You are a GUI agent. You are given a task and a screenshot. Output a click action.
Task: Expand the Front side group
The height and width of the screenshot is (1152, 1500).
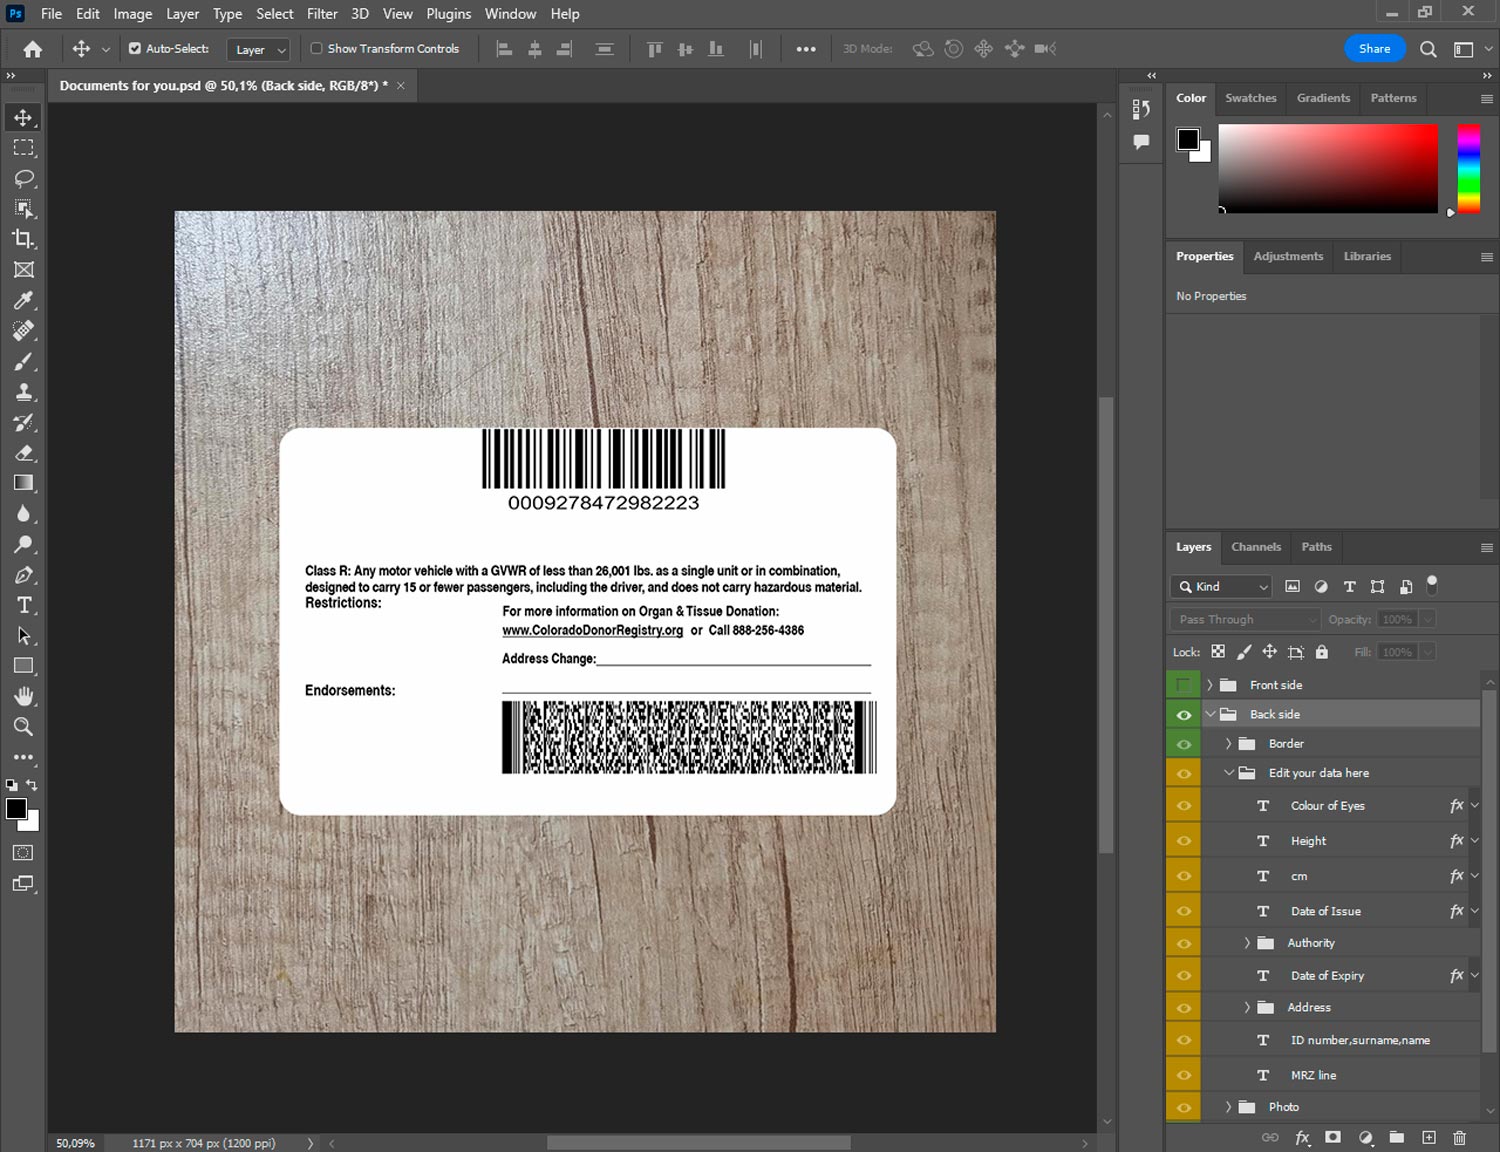pyautogui.click(x=1209, y=685)
